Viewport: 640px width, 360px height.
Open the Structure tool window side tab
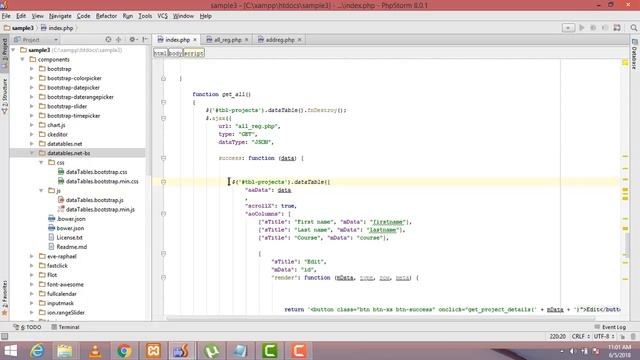coord(4,96)
